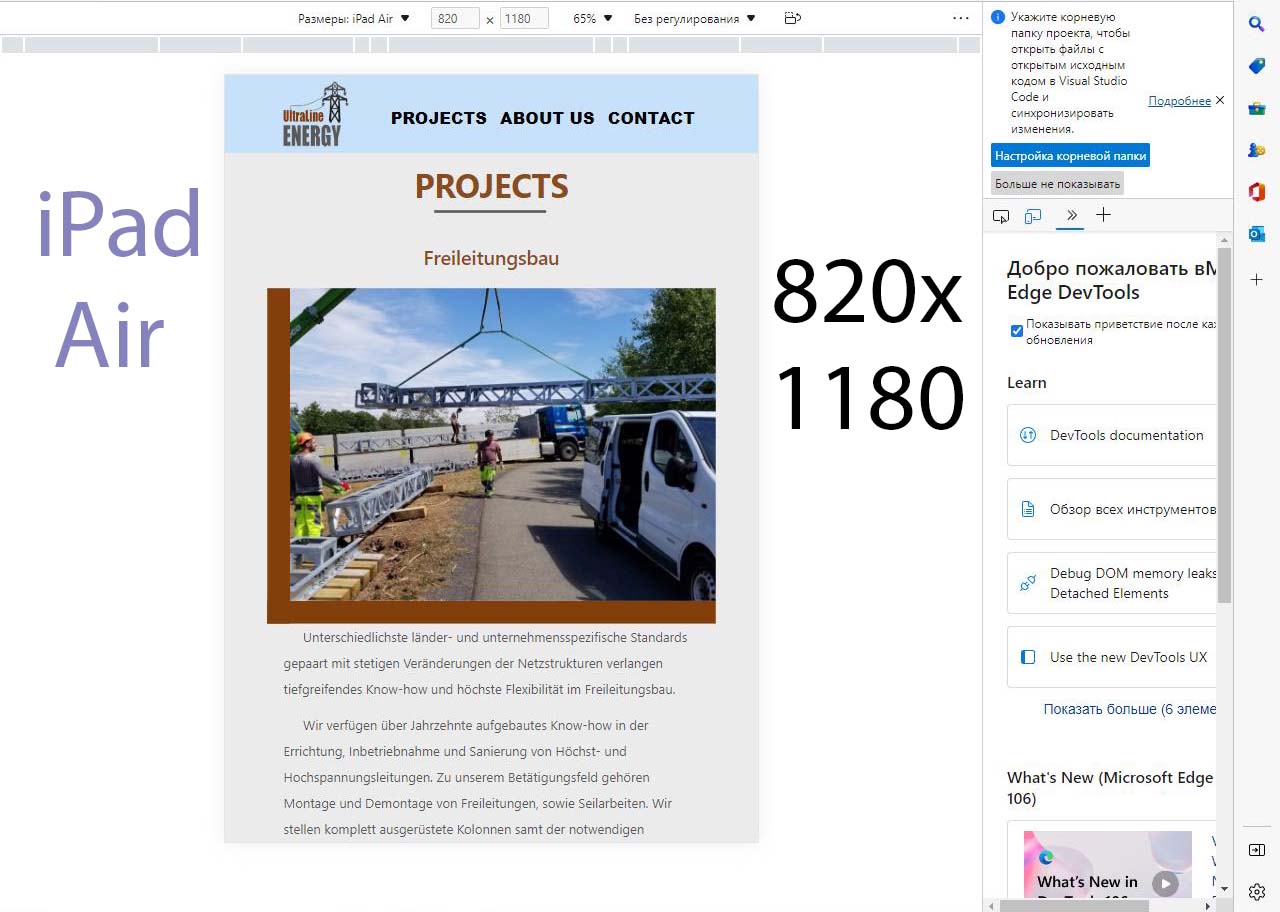
Task: Click the "Подробнее" link
Action: [1179, 101]
